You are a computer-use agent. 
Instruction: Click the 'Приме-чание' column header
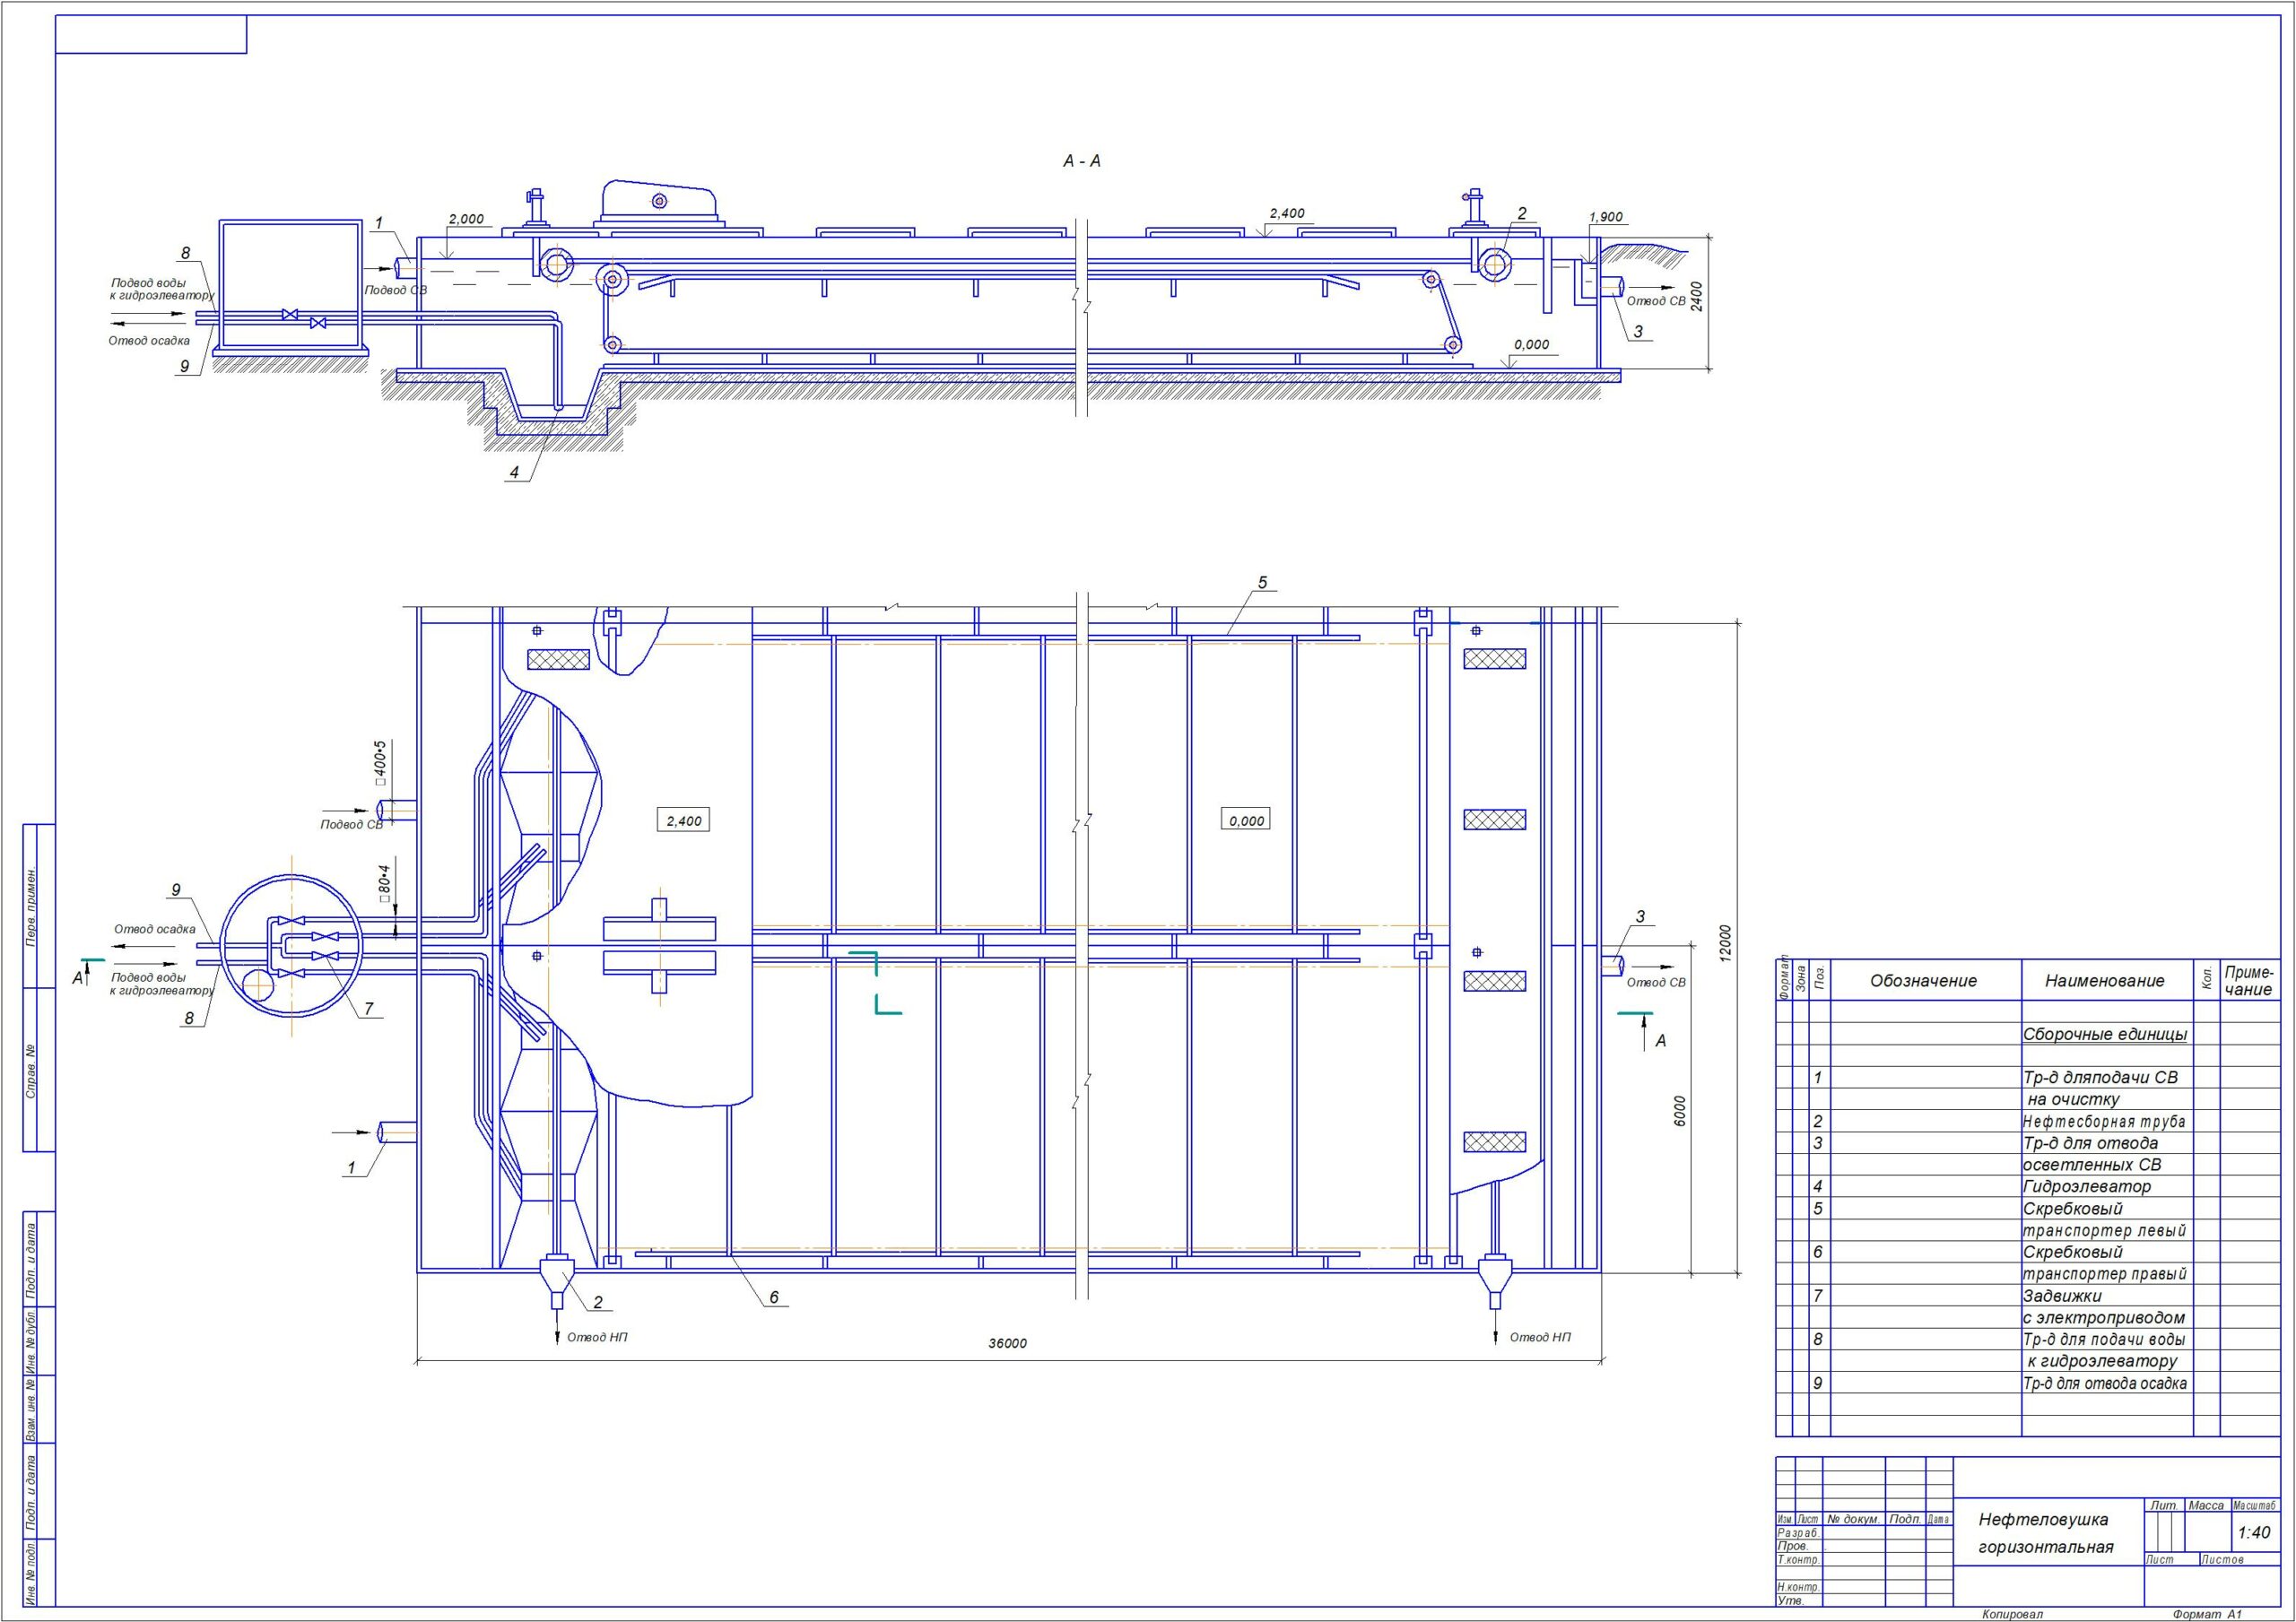2249,980
